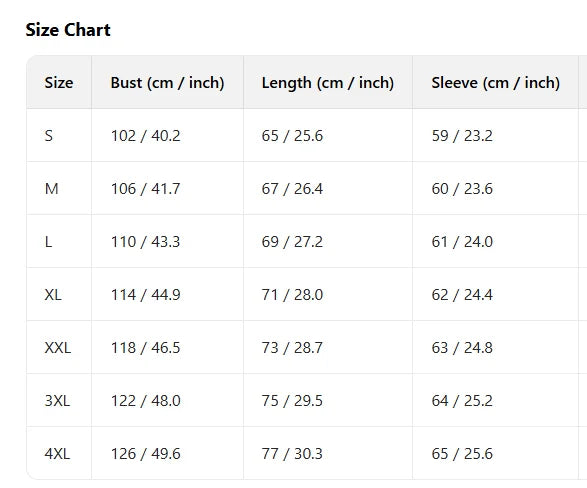Select the S size row label
Viewport: 587px width, 488px height.
(49, 136)
